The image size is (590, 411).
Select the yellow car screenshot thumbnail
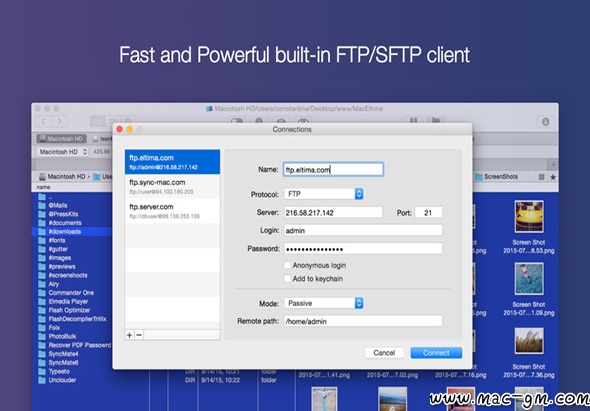click(529, 216)
